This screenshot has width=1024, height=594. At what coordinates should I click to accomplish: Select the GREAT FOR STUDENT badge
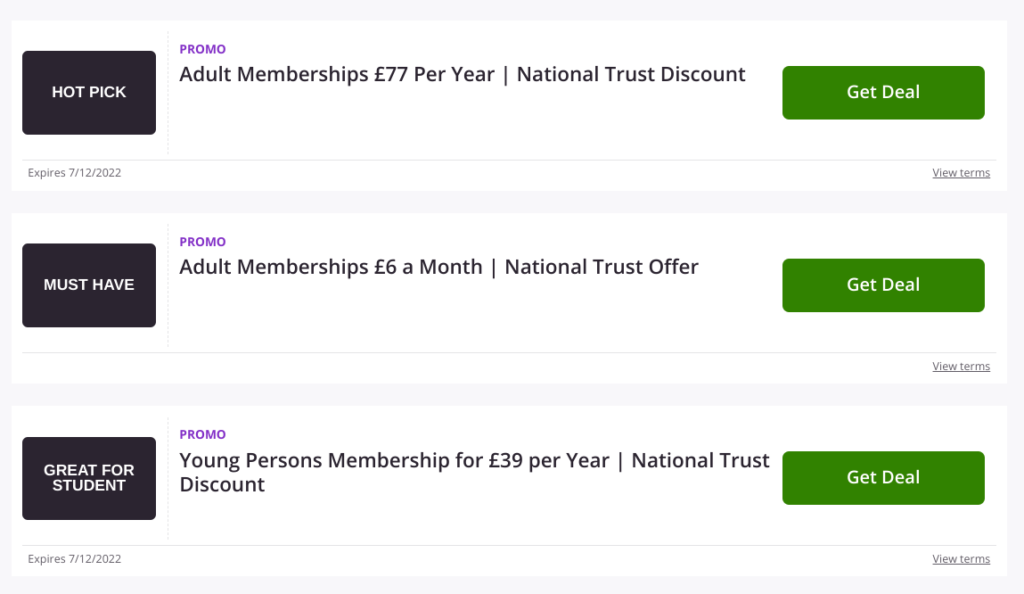click(89, 478)
